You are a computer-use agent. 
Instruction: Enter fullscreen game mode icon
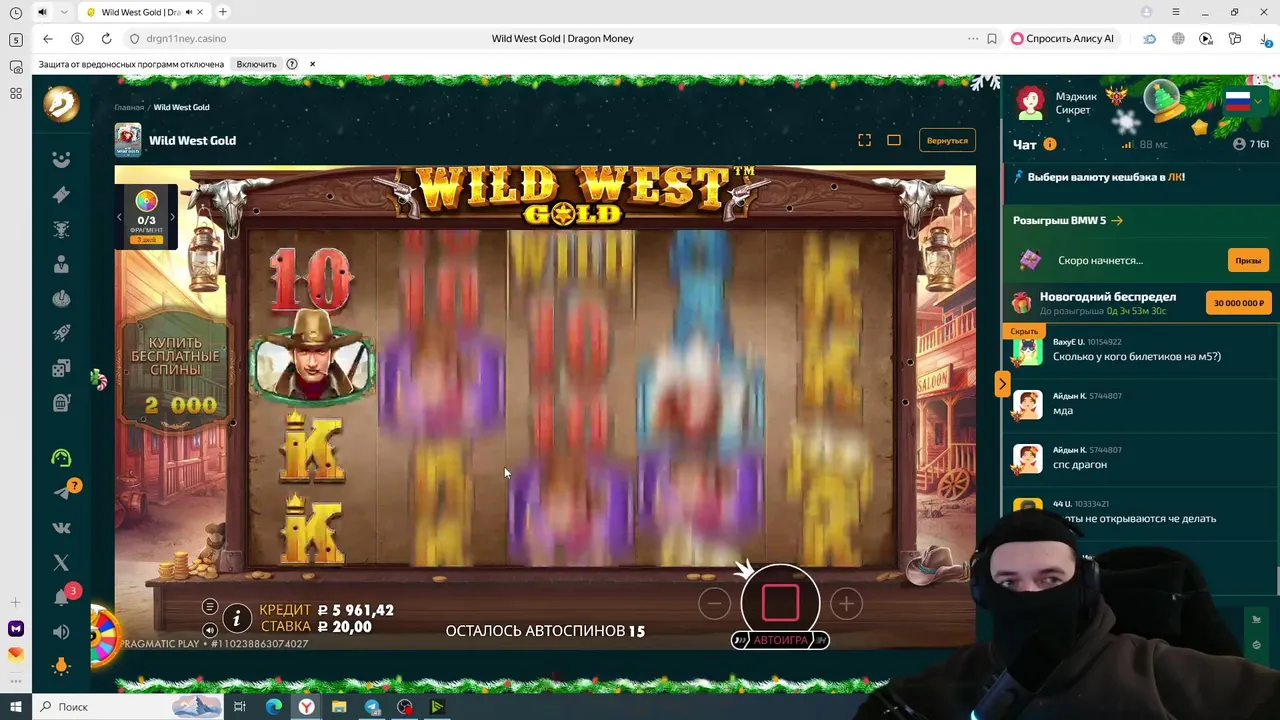point(864,140)
